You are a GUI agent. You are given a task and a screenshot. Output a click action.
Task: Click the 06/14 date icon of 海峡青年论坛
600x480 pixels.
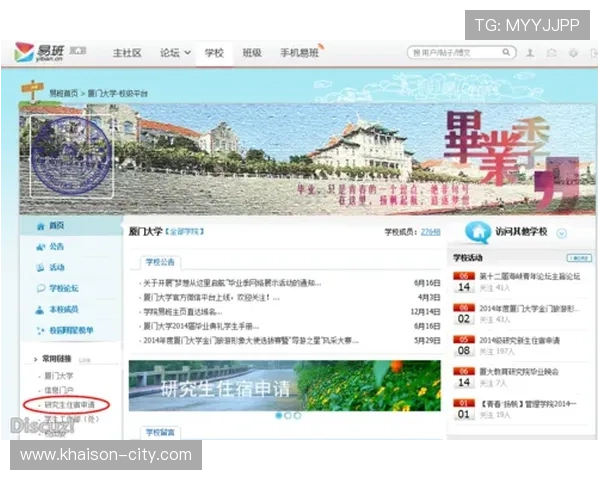pyautogui.click(x=464, y=282)
